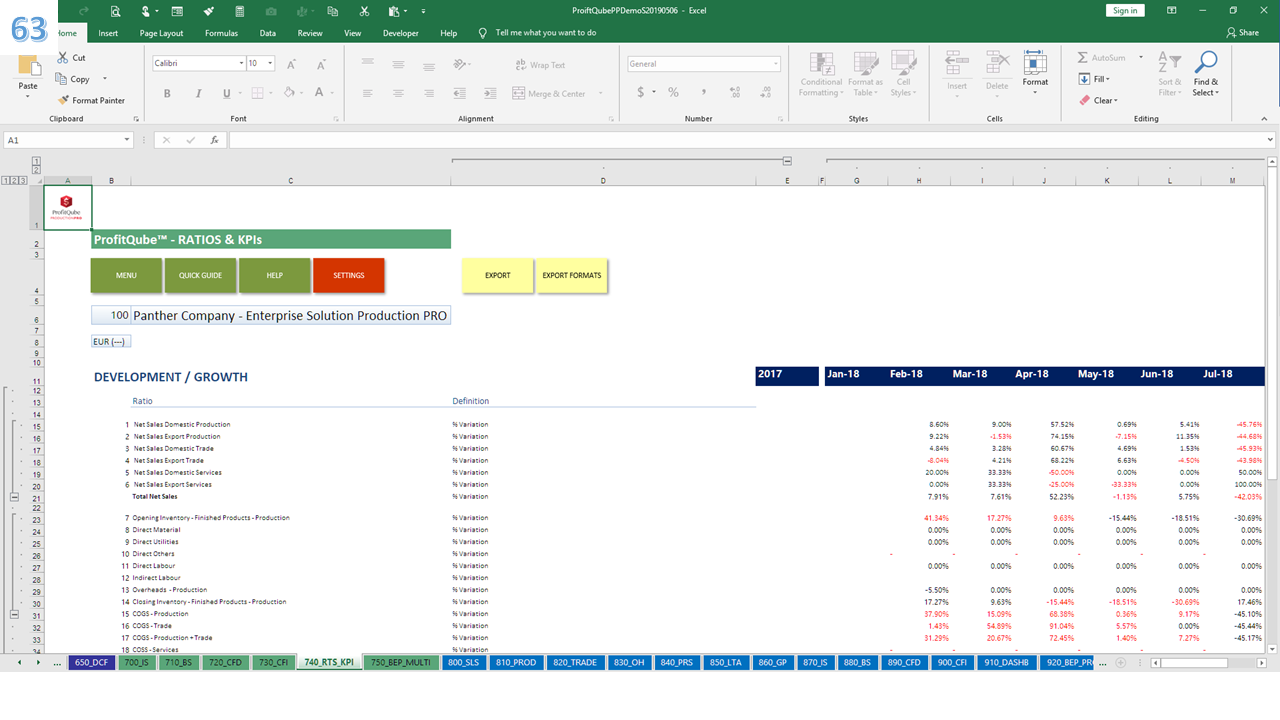Open the Formulas ribbon tab

coord(221,33)
